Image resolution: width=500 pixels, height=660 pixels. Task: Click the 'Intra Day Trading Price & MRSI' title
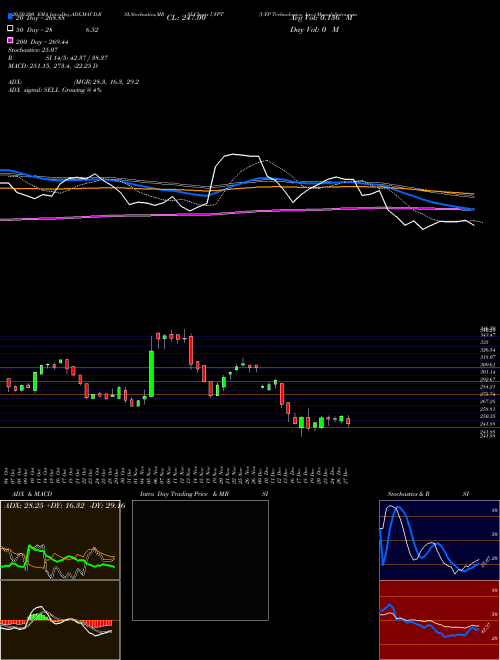204,494
